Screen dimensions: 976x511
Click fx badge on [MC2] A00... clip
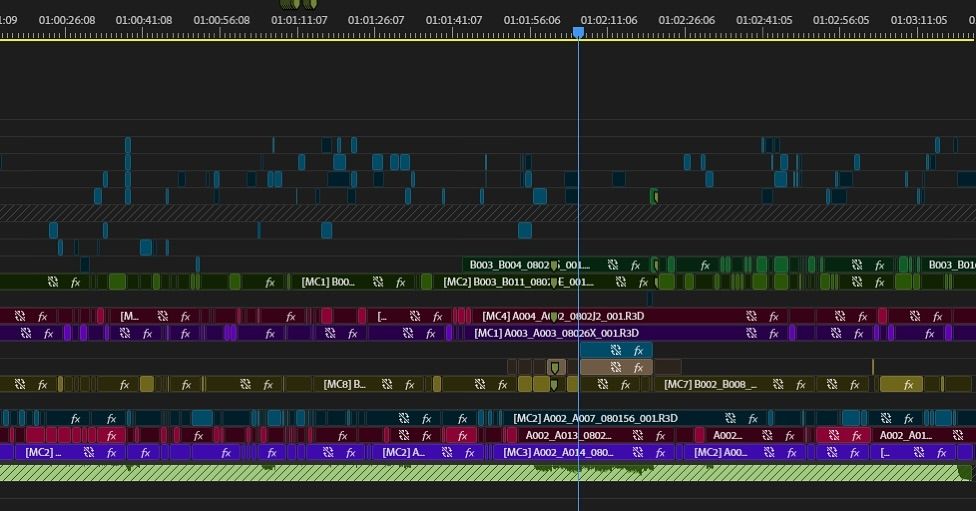click(x=792, y=453)
